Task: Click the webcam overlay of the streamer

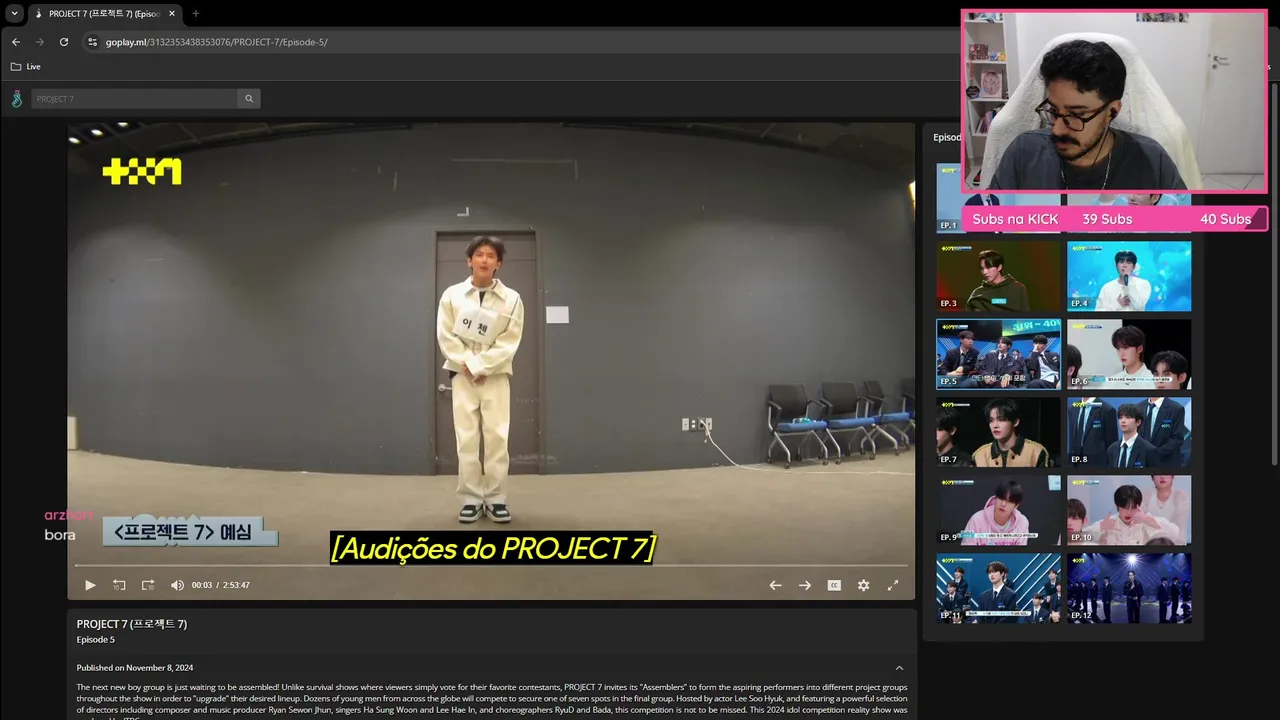Action: 1115,101
